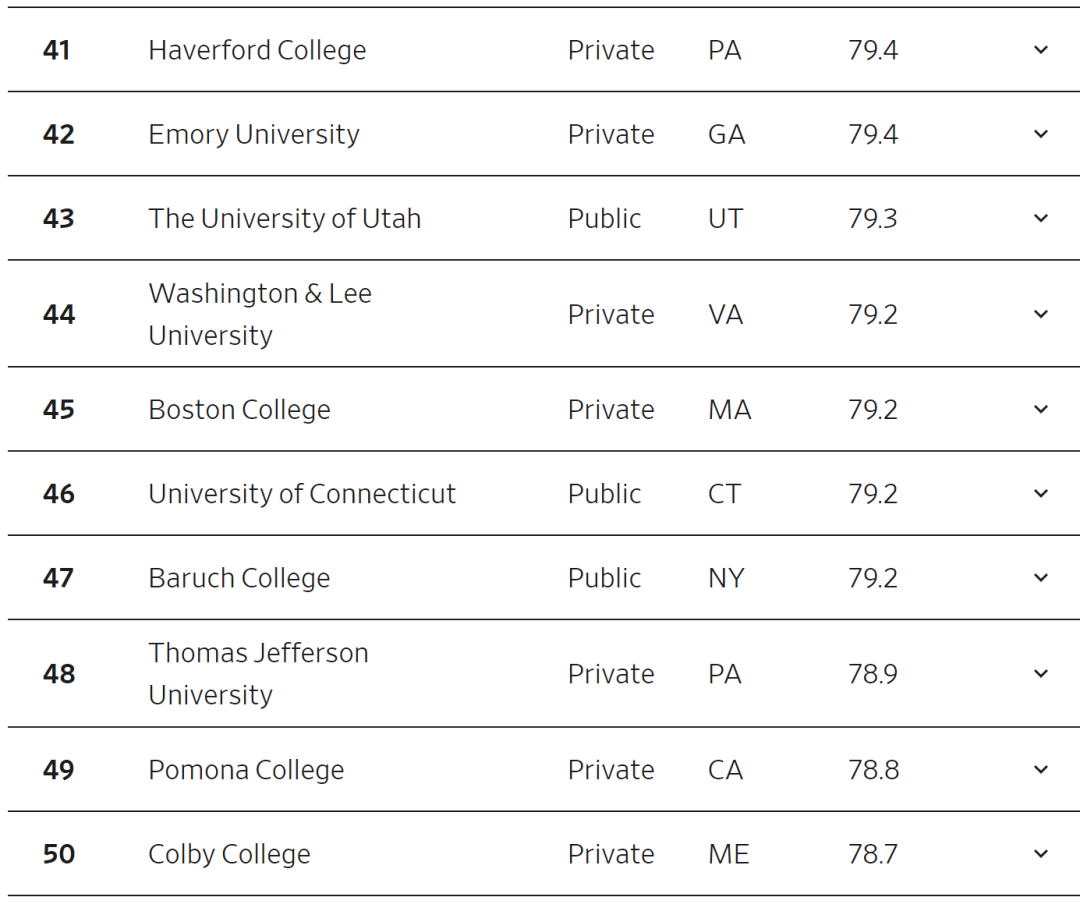Toggle the Baruch College row chevron
Image resolution: width=1080 pixels, height=902 pixels.
coord(1041,577)
